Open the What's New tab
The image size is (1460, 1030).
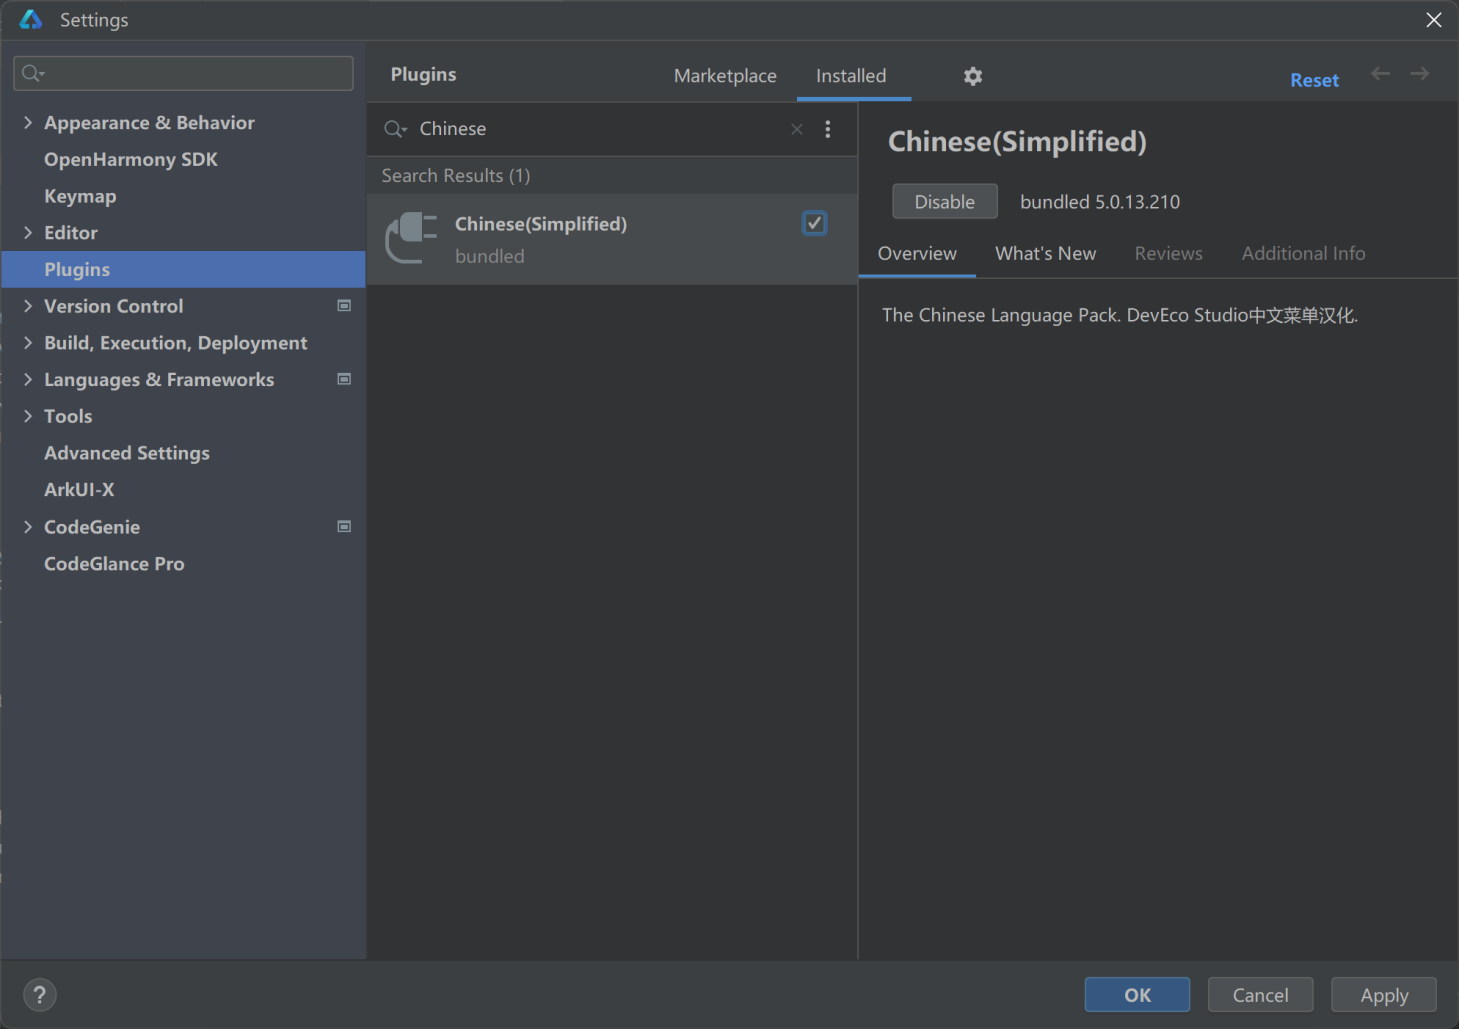(1045, 254)
